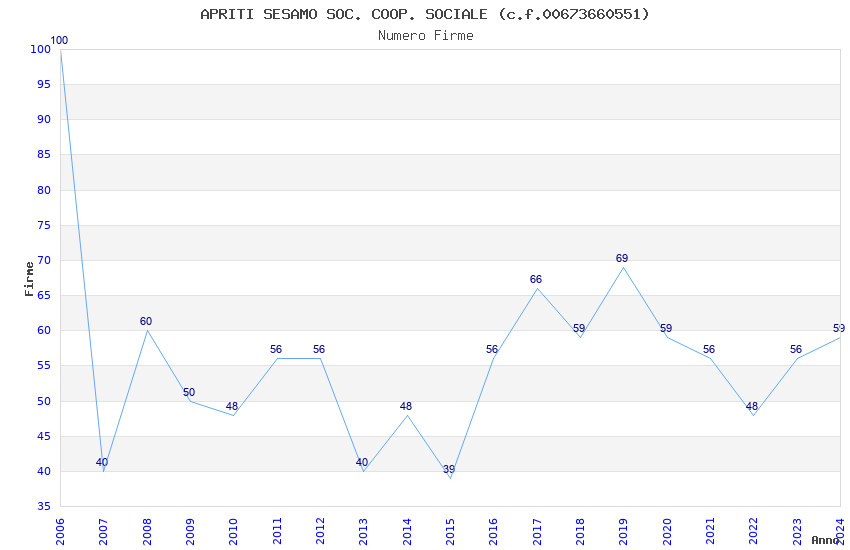850x550 pixels.
Task: Click the Anno x-axis label
Action: tap(825, 540)
